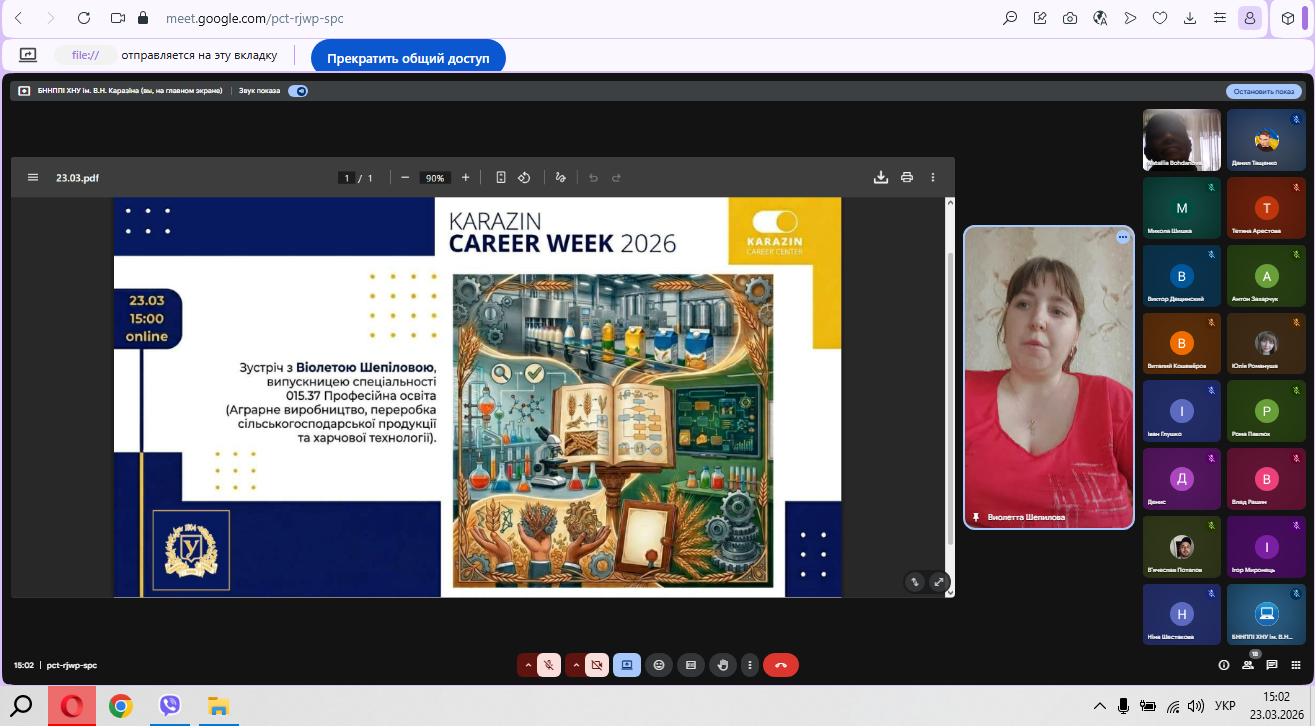Open the PDF viewer more actions menu
This screenshot has width=1315, height=726.
point(933,178)
